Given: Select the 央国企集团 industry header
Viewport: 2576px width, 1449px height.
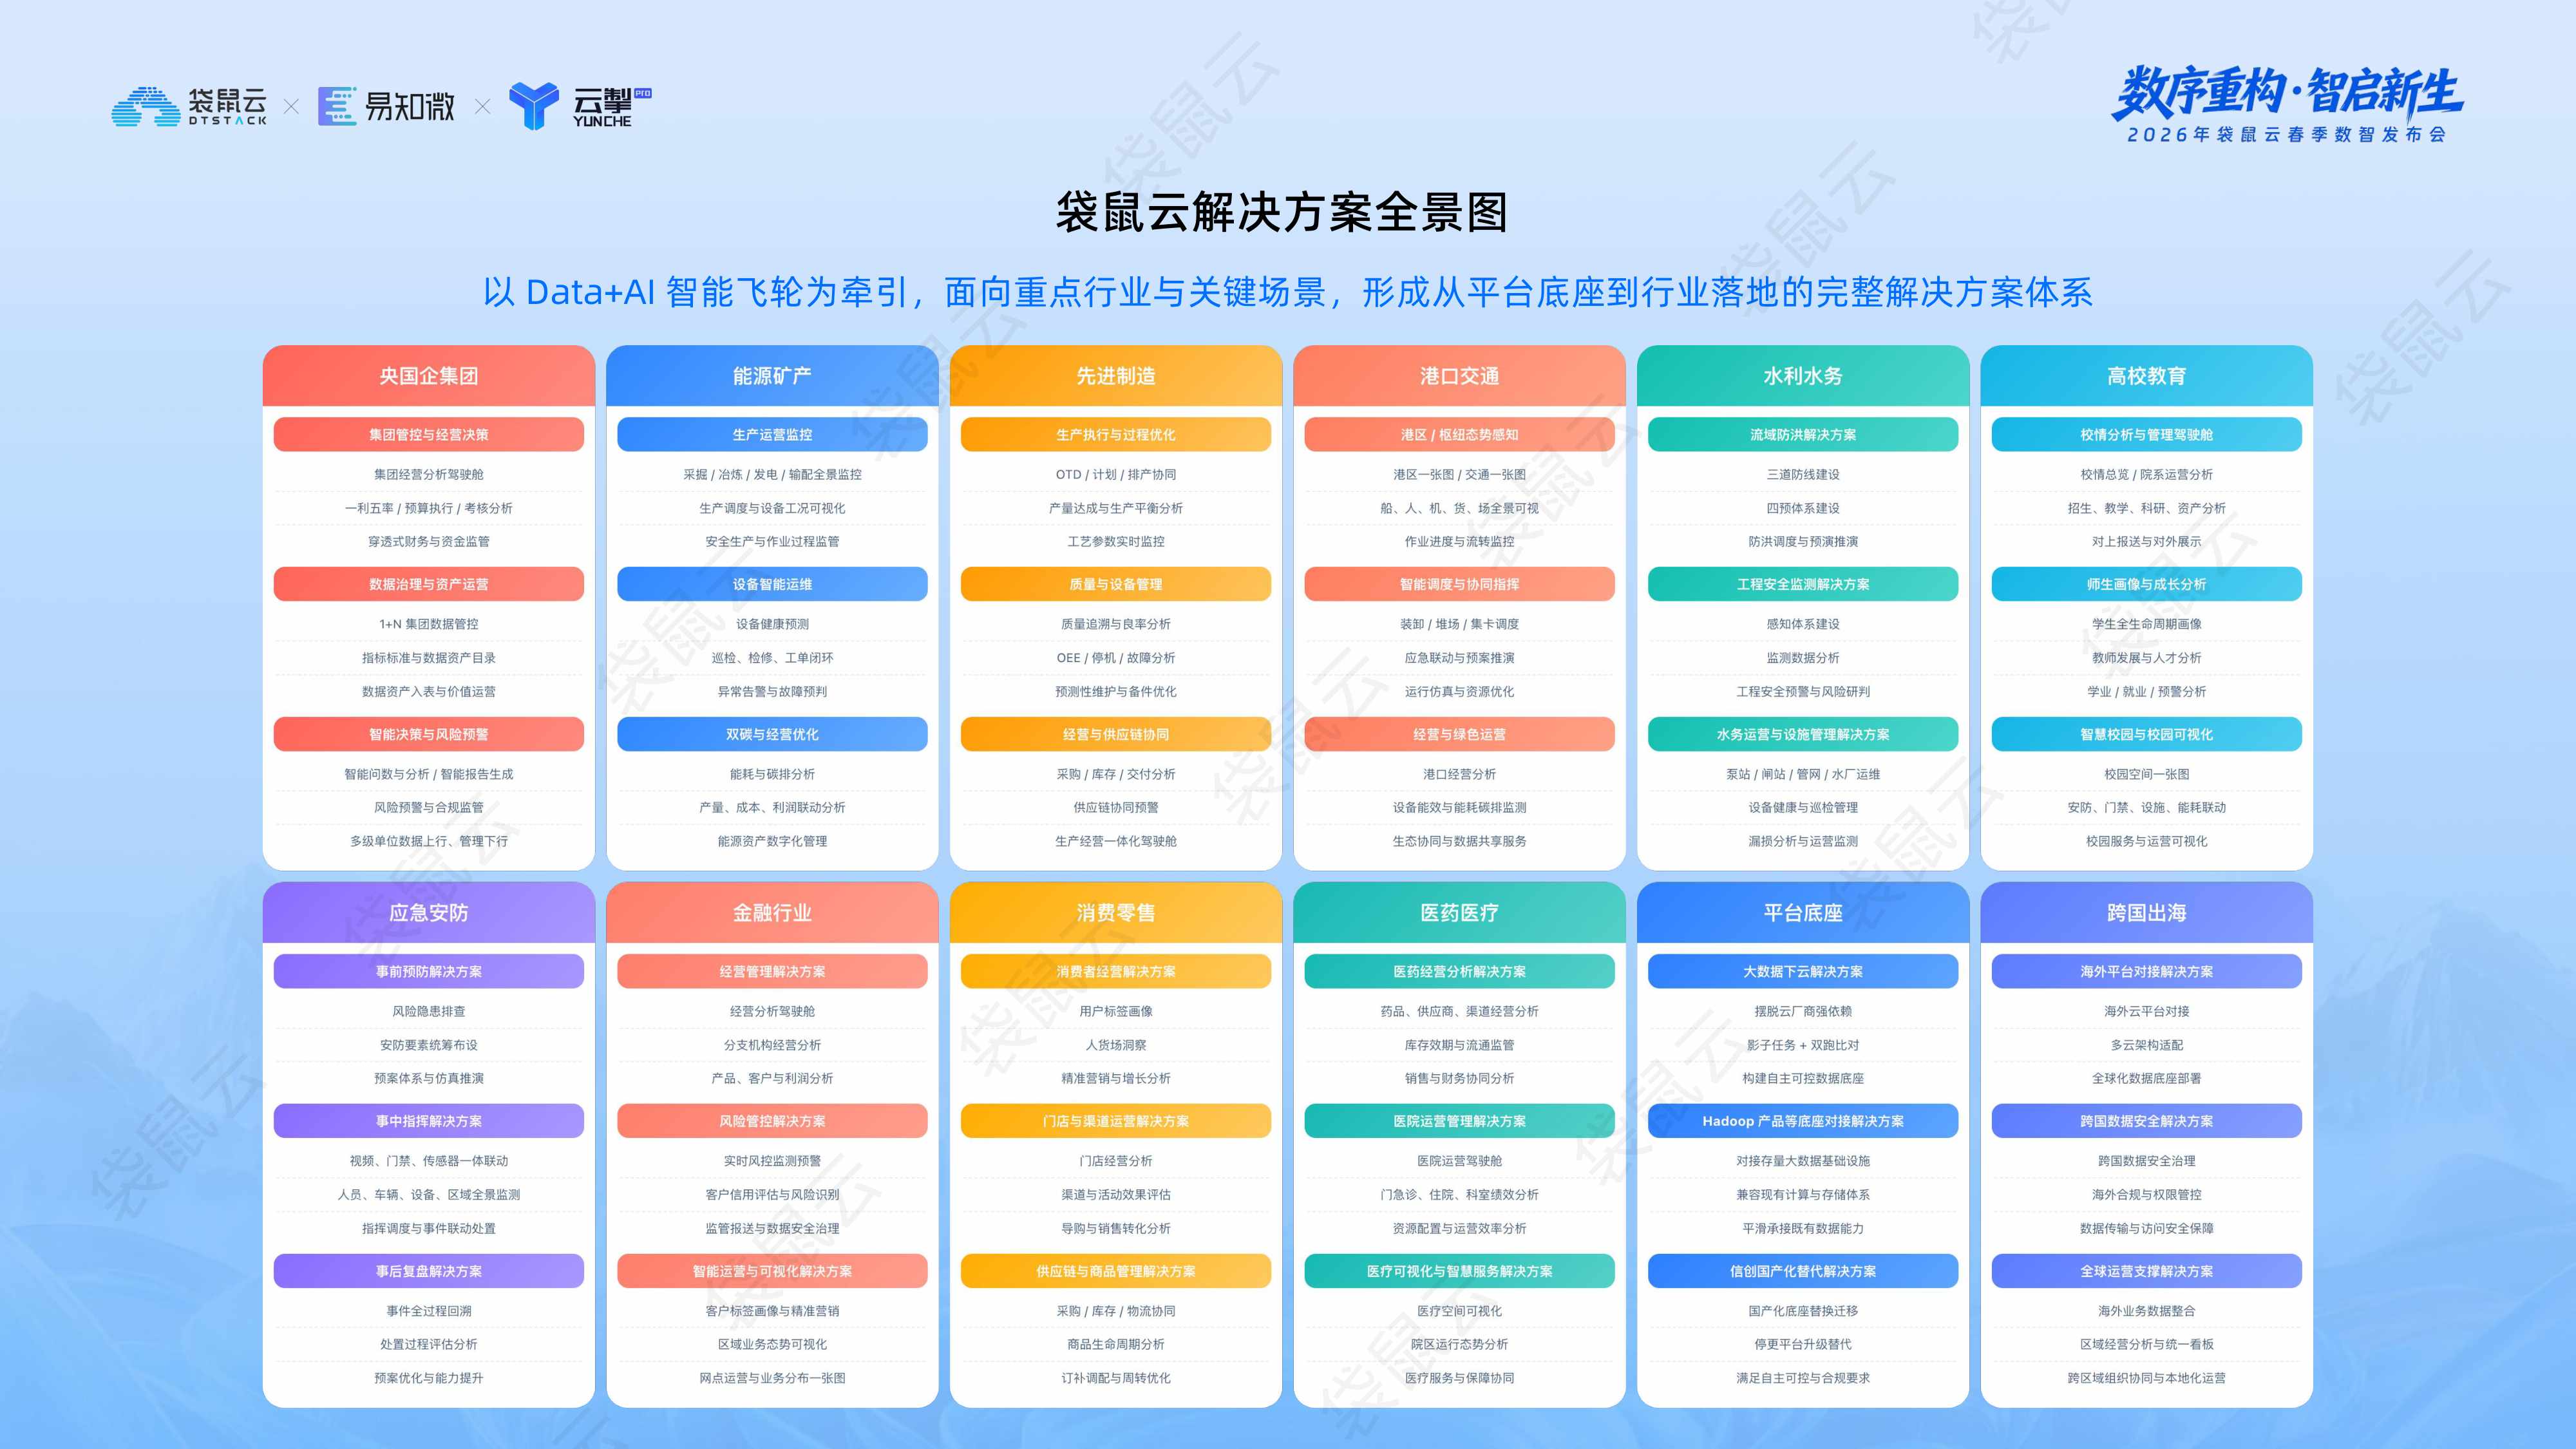Looking at the screenshot, I should [429, 376].
